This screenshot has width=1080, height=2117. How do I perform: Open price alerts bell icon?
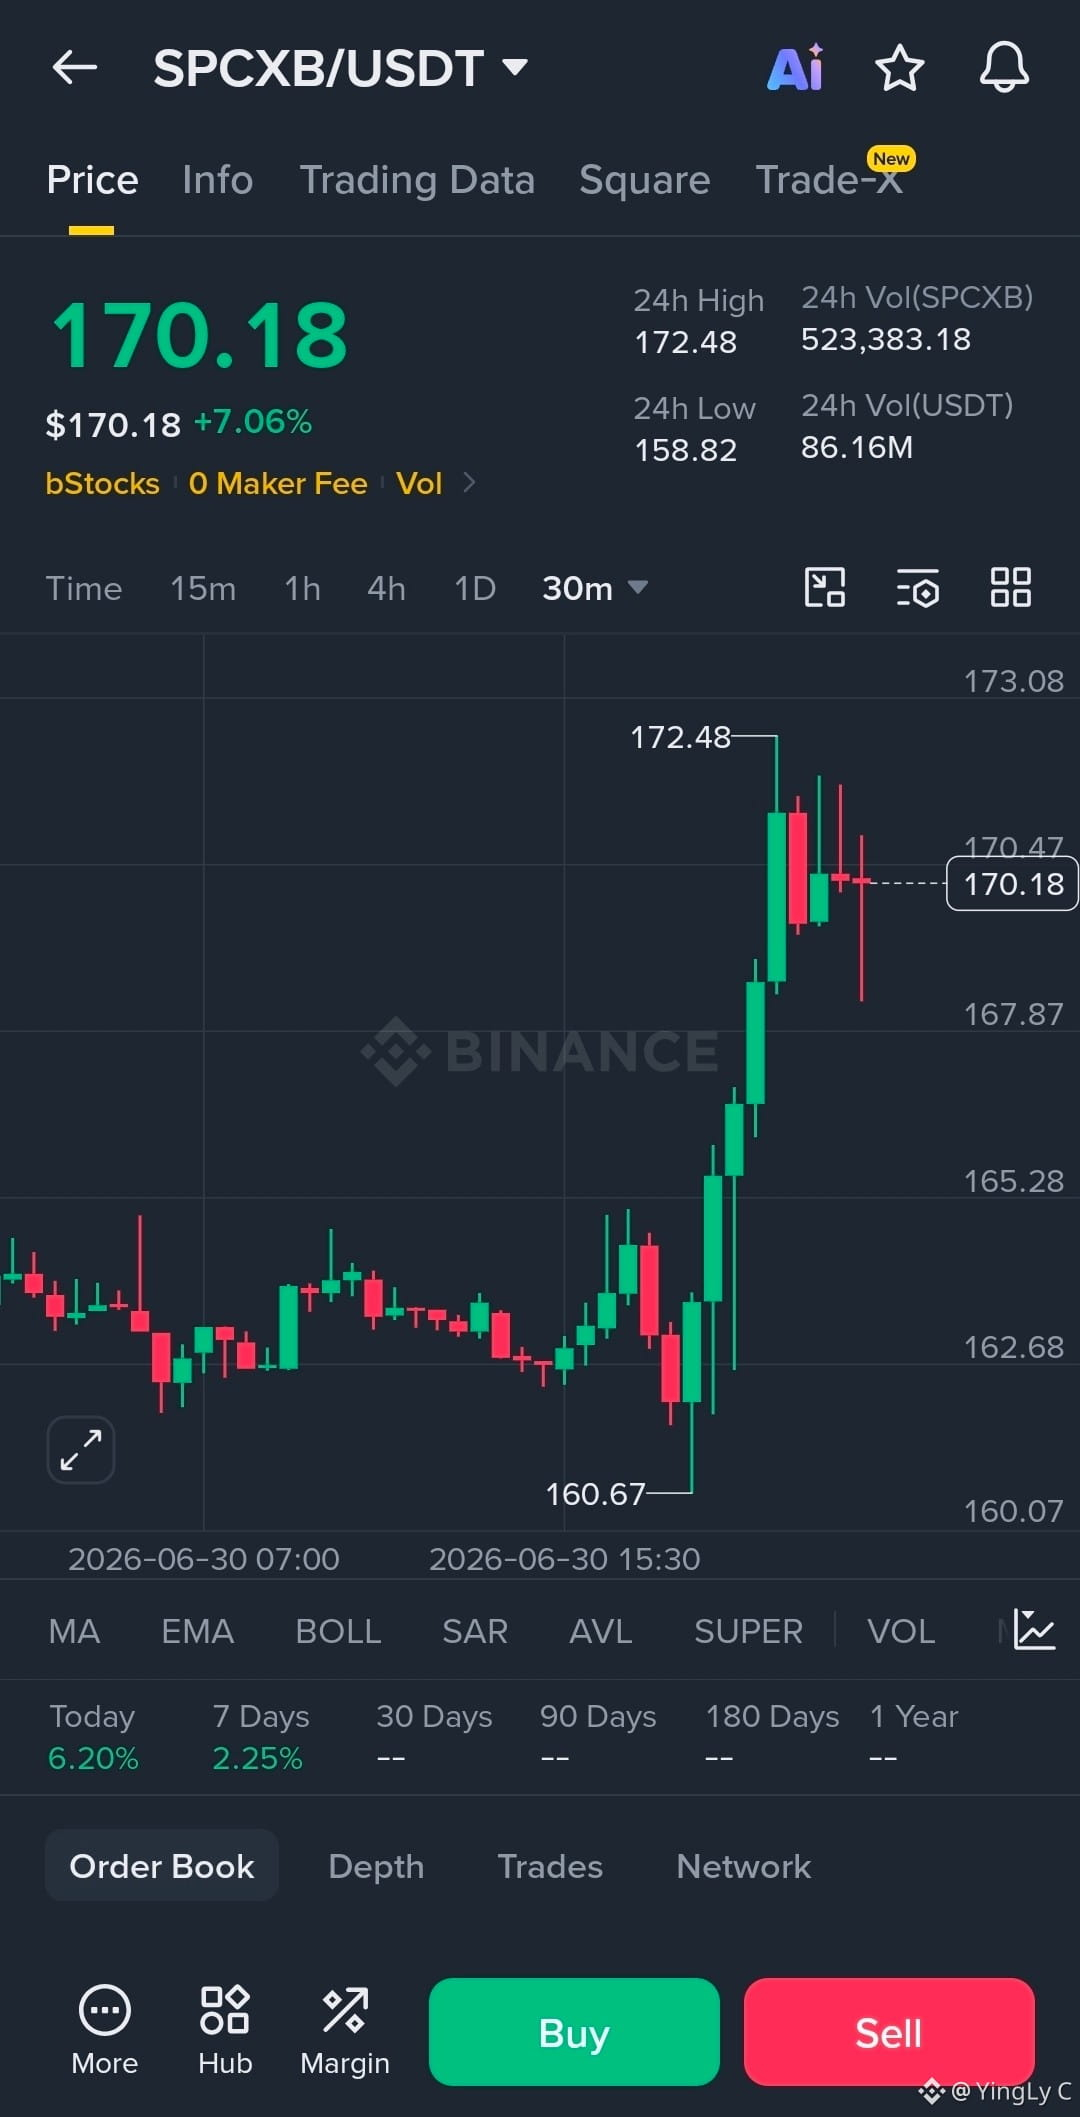point(1004,68)
